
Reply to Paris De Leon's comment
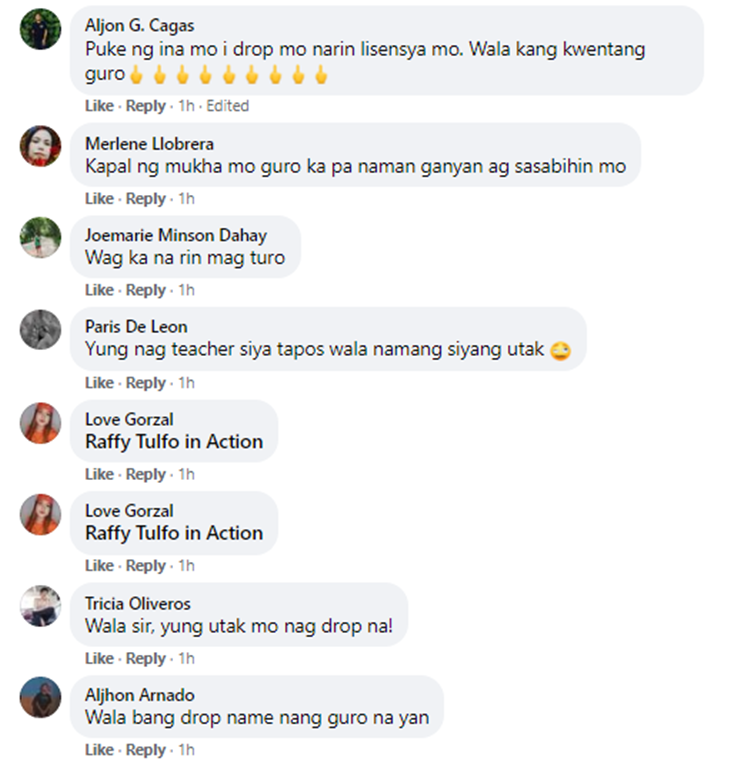(146, 383)
